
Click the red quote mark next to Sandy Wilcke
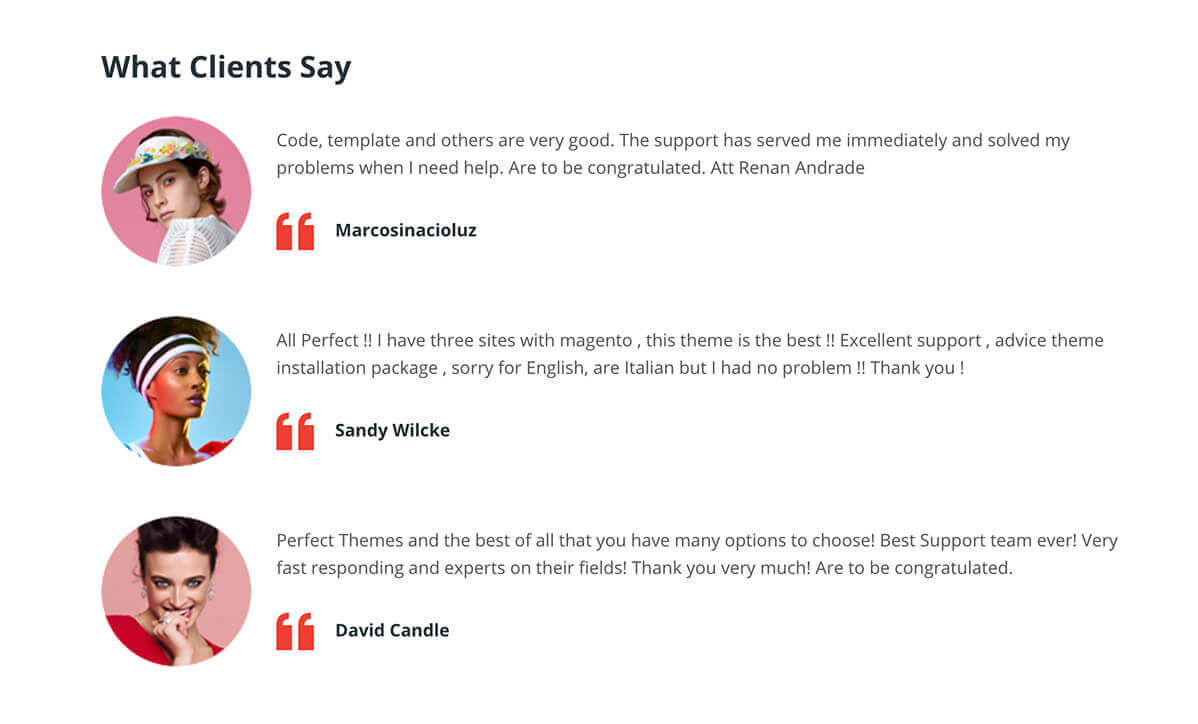[x=295, y=431]
